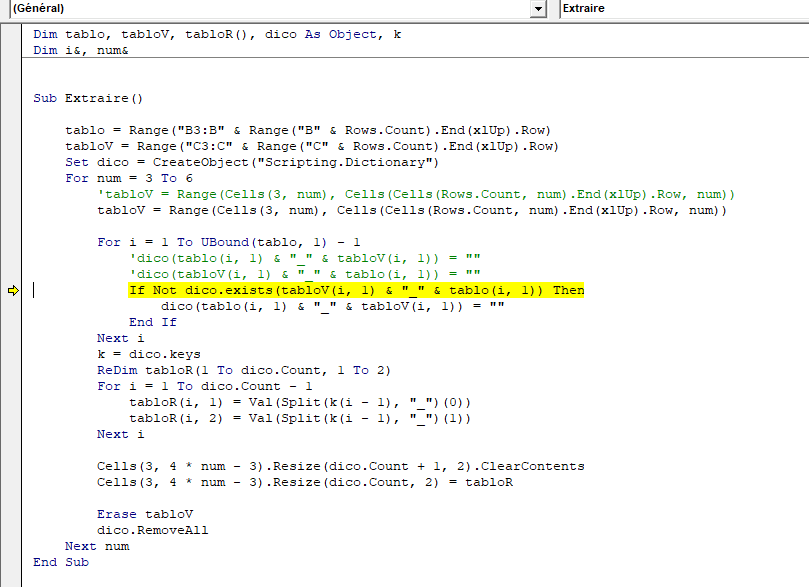Click the 'End If' line
Viewport: 809px width, 587px height.
tap(153, 322)
